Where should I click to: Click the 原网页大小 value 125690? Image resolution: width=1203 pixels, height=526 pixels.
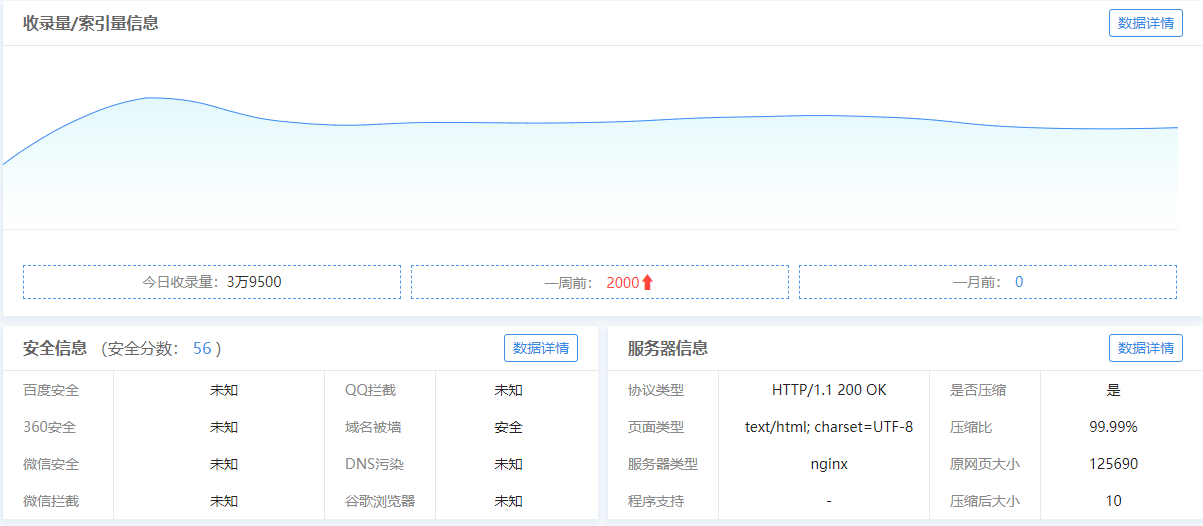(x=1113, y=464)
